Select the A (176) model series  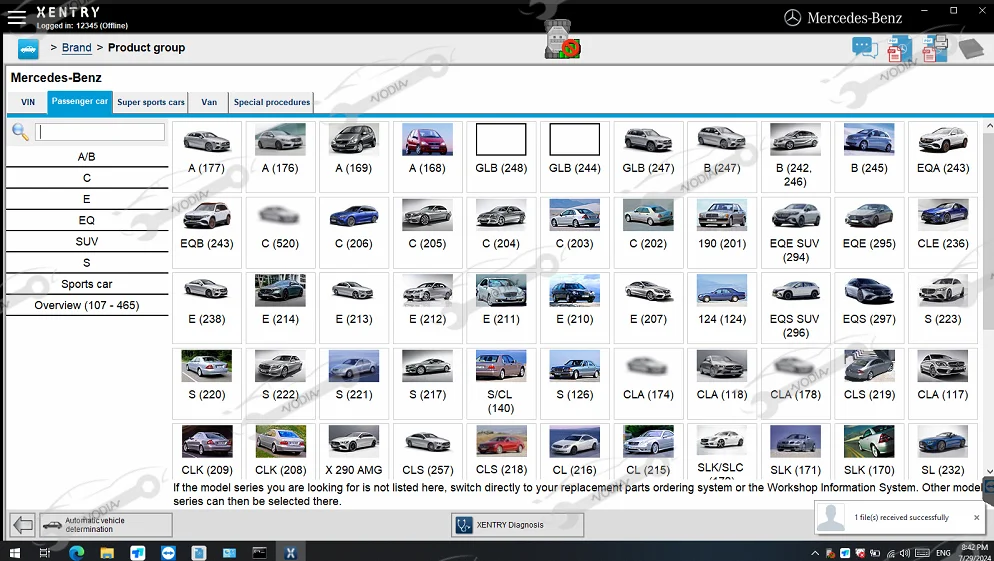(x=280, y=157)
